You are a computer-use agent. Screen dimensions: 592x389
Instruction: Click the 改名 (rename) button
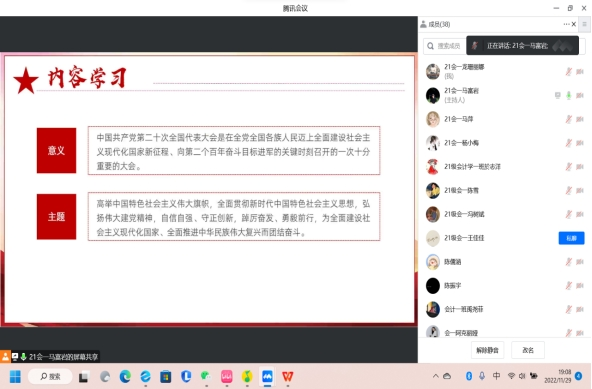[528, 350]
